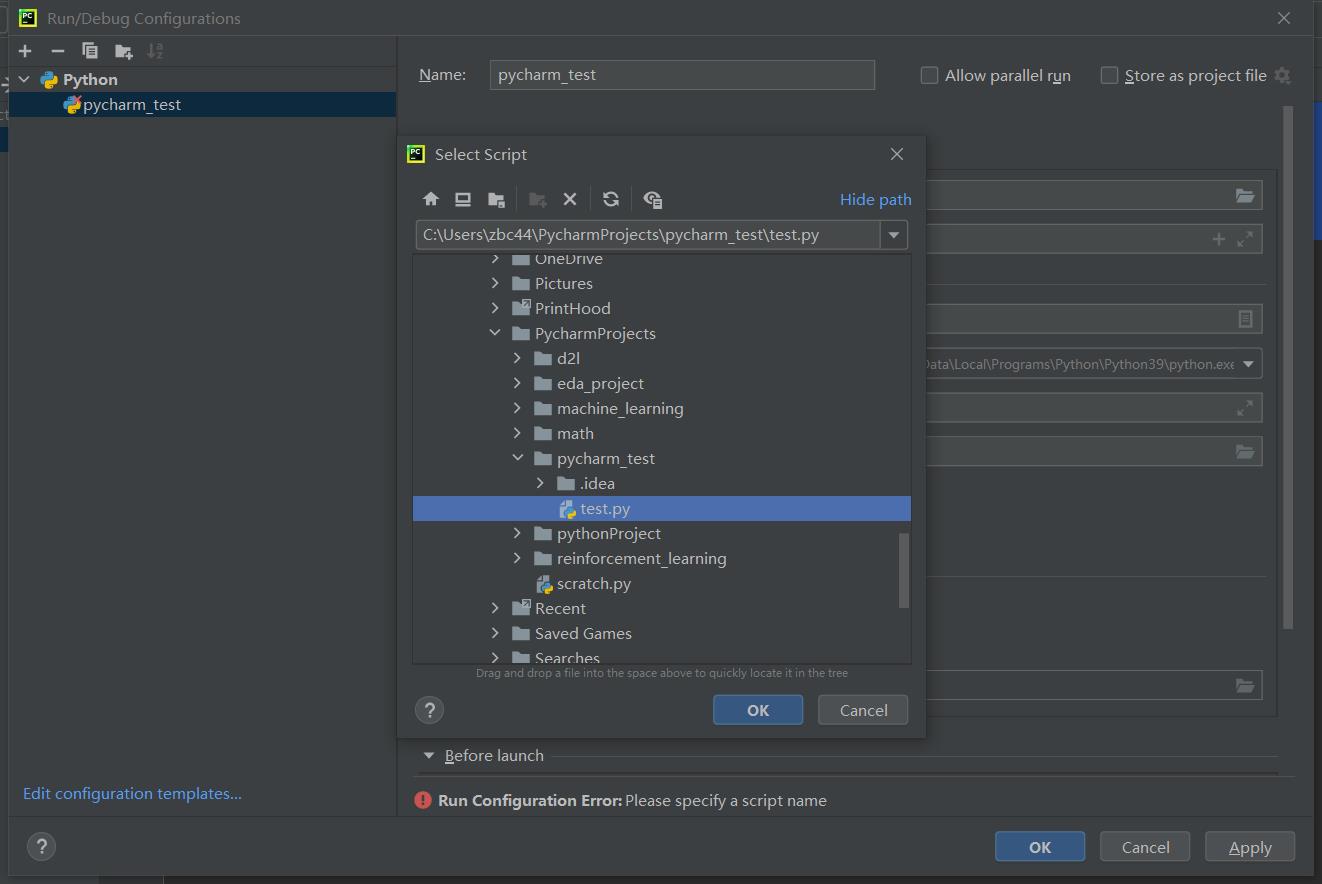Expand the d2l folder
This screenshot has width=1322, height=884.
(x=517, y=358)
